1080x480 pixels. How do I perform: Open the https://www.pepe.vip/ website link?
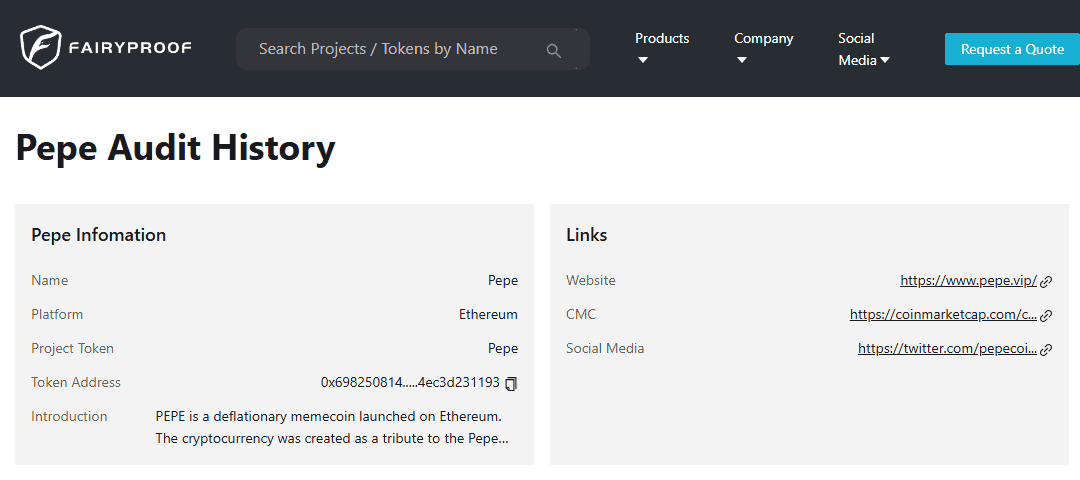[x=968, y=280]
